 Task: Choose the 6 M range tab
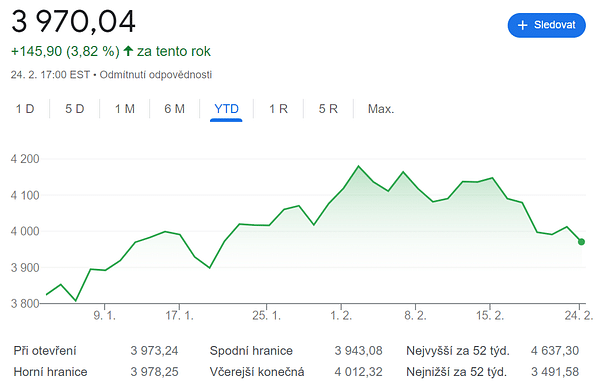(174, 109)
